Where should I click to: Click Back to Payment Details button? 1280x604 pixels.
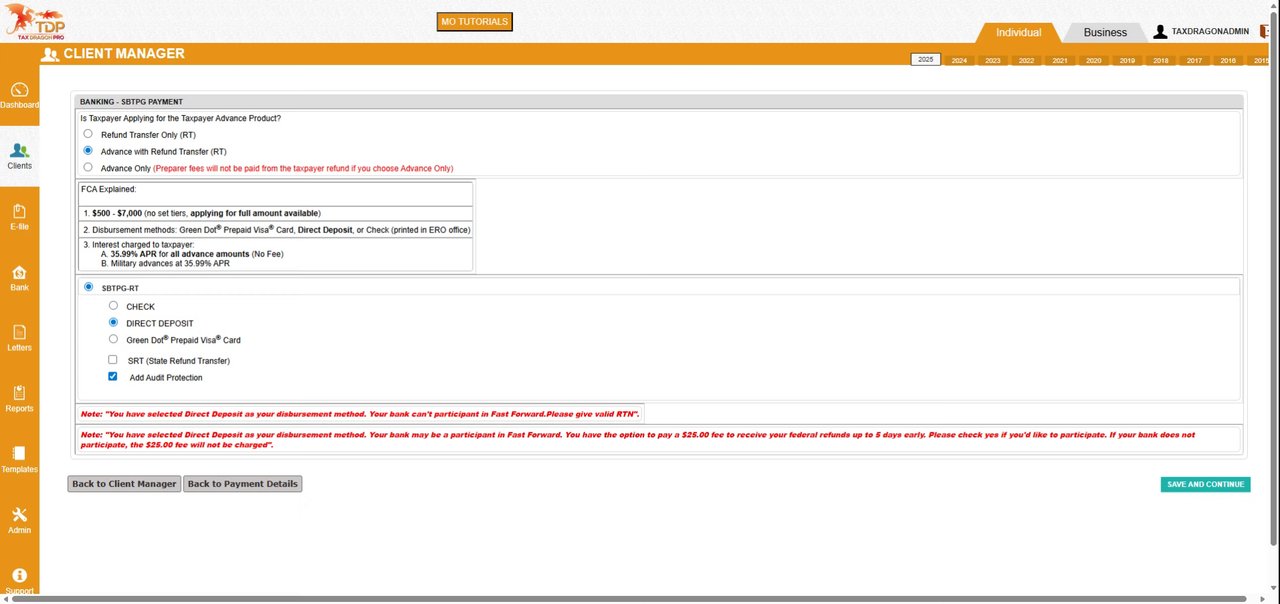point(242,484)
